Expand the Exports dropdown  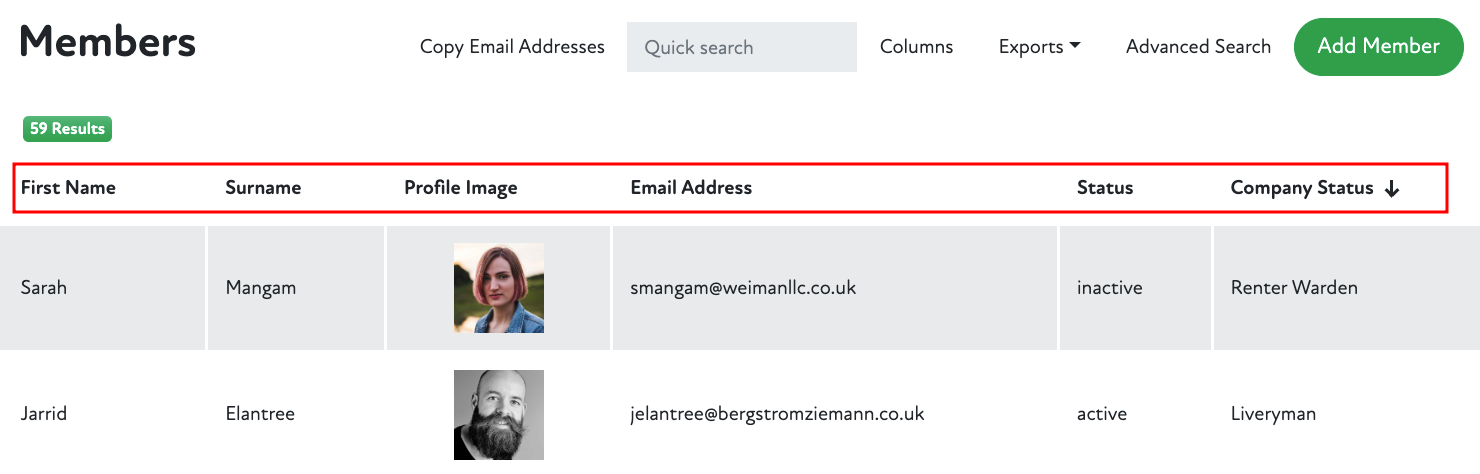click(x=1039, y=47)
